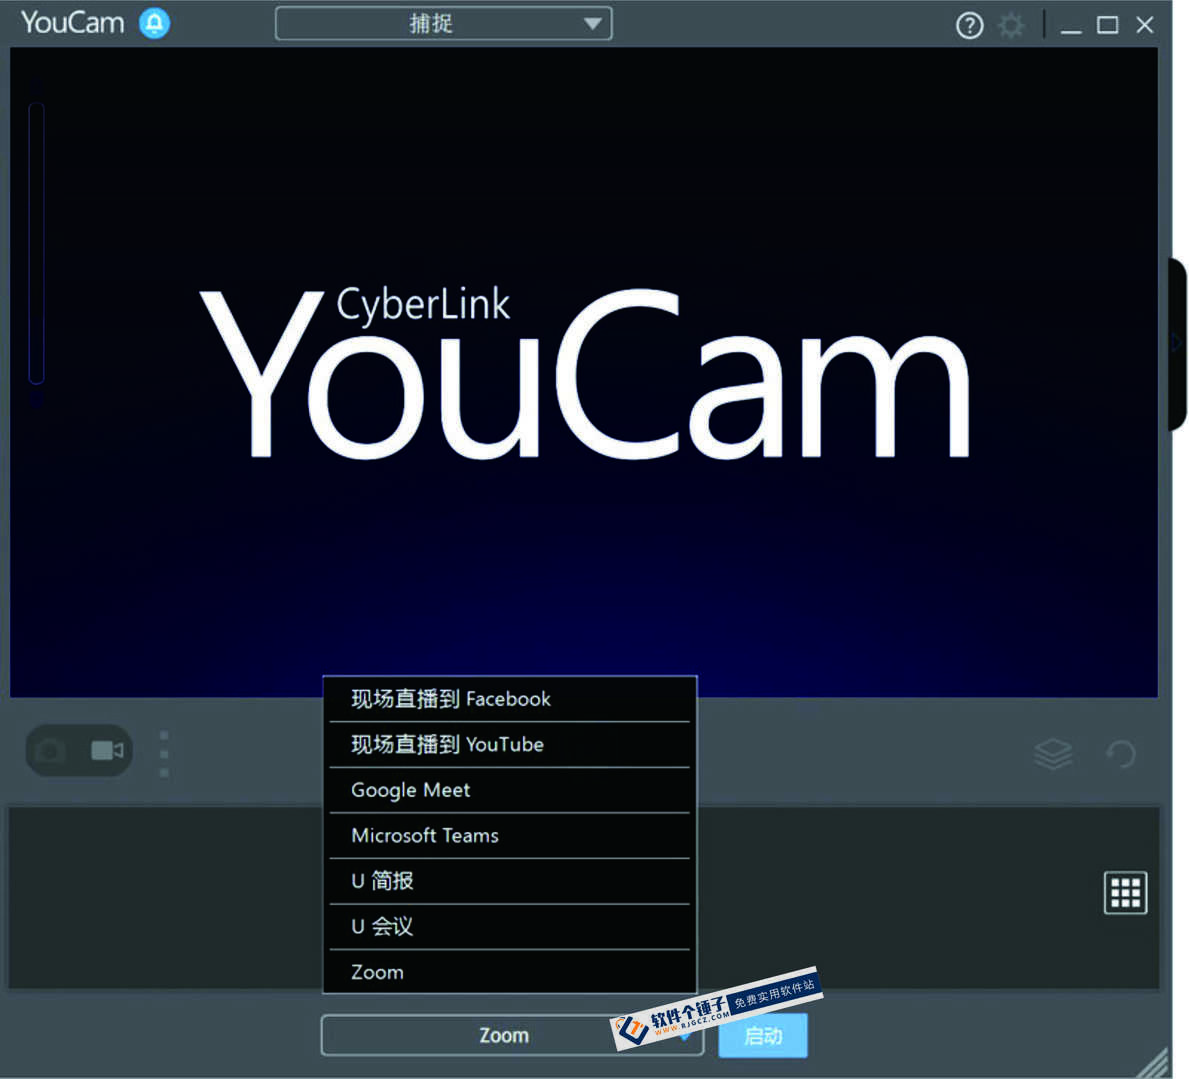Open the YouCam notification bell
The width and height of the screenshot is (1189, 1079).
coord(155,24)
